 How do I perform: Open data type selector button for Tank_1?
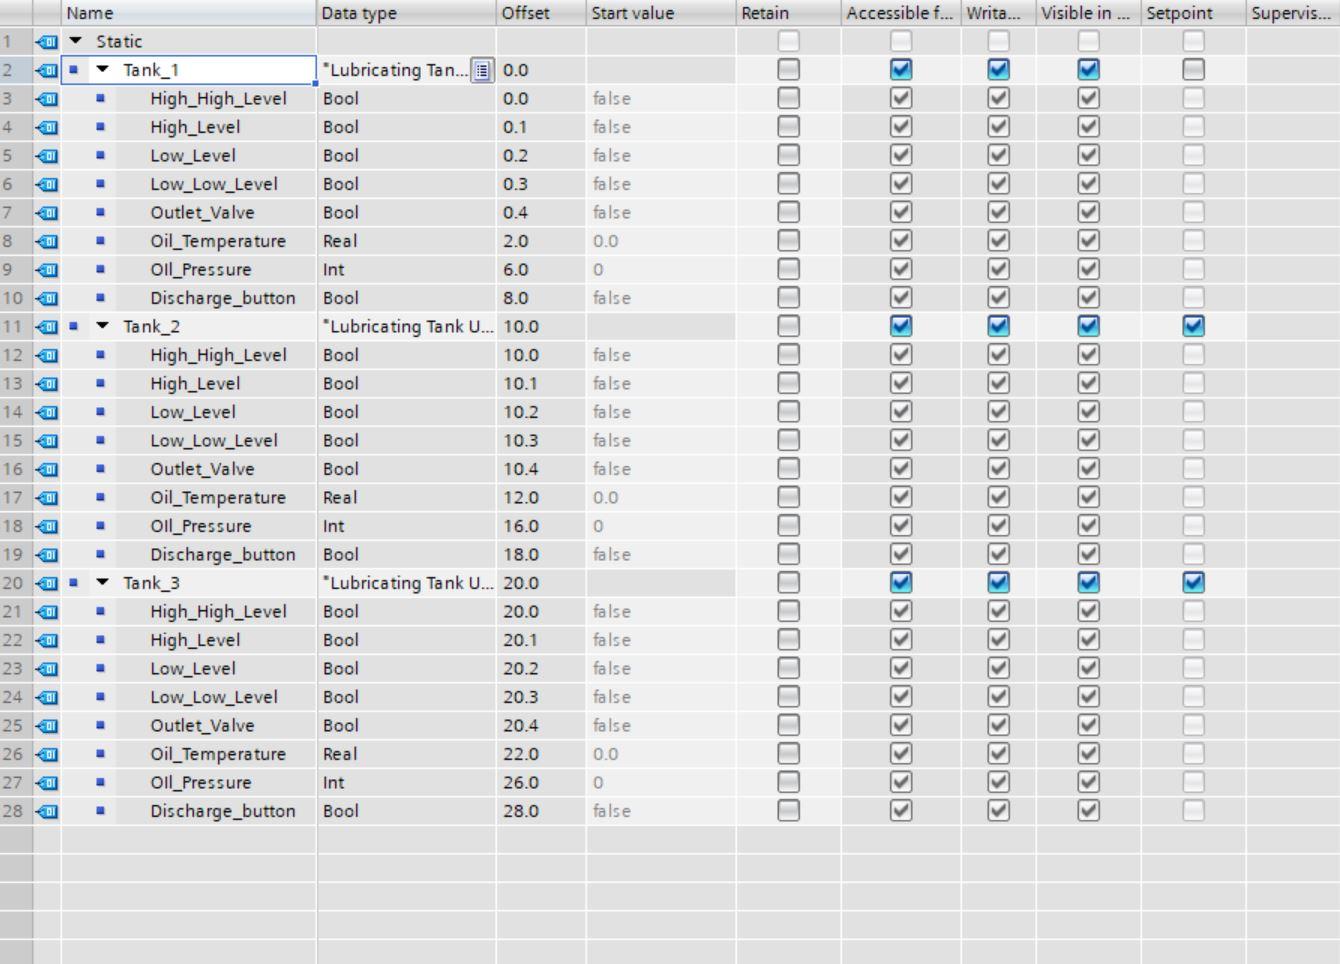tap(482, 70)
